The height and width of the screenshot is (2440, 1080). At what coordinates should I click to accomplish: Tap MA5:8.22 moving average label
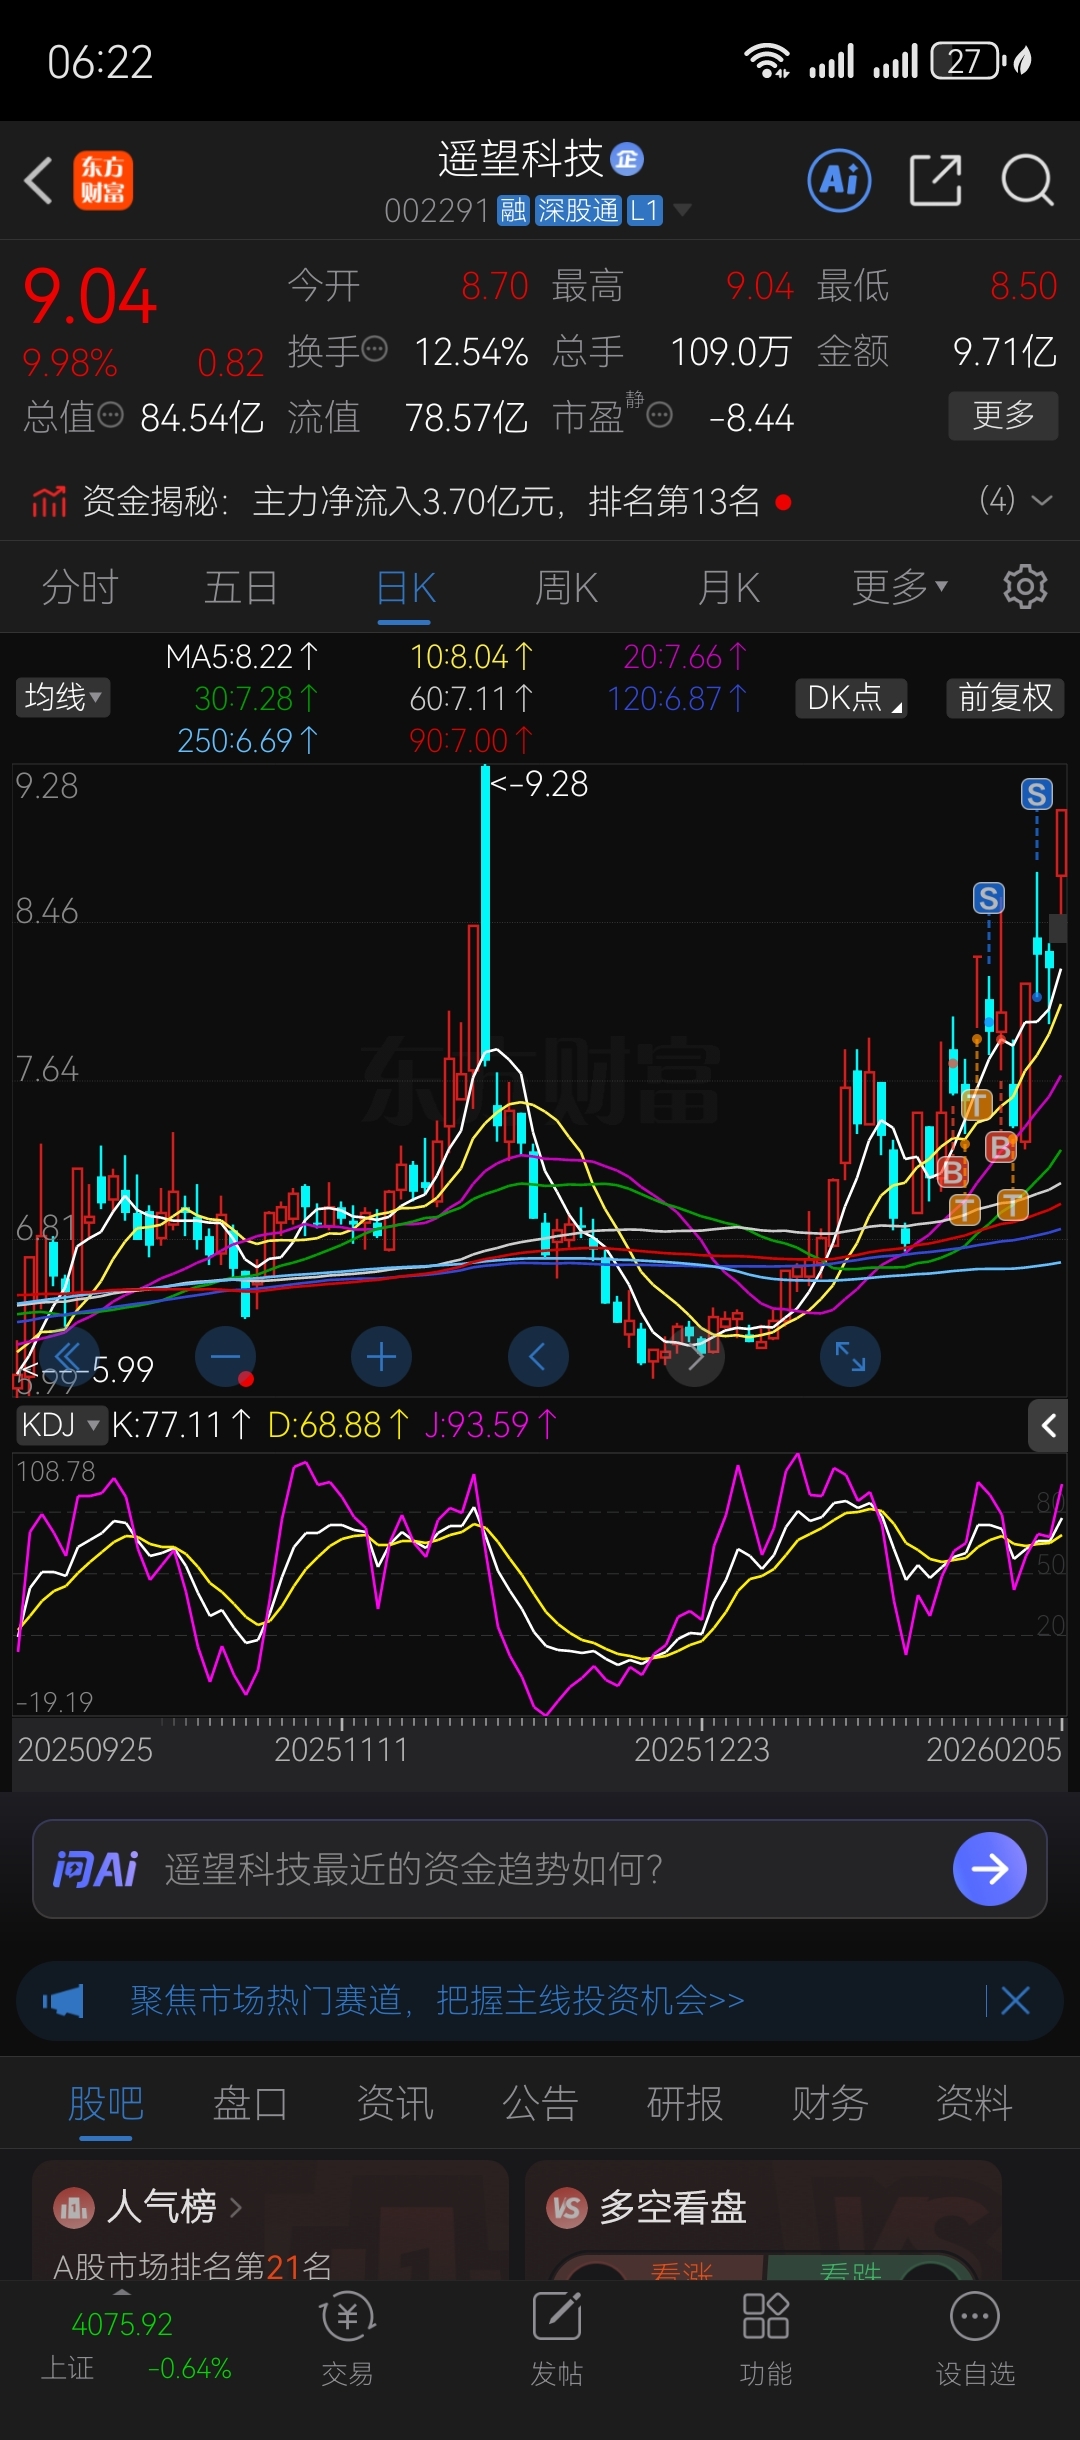coord(241,657)
